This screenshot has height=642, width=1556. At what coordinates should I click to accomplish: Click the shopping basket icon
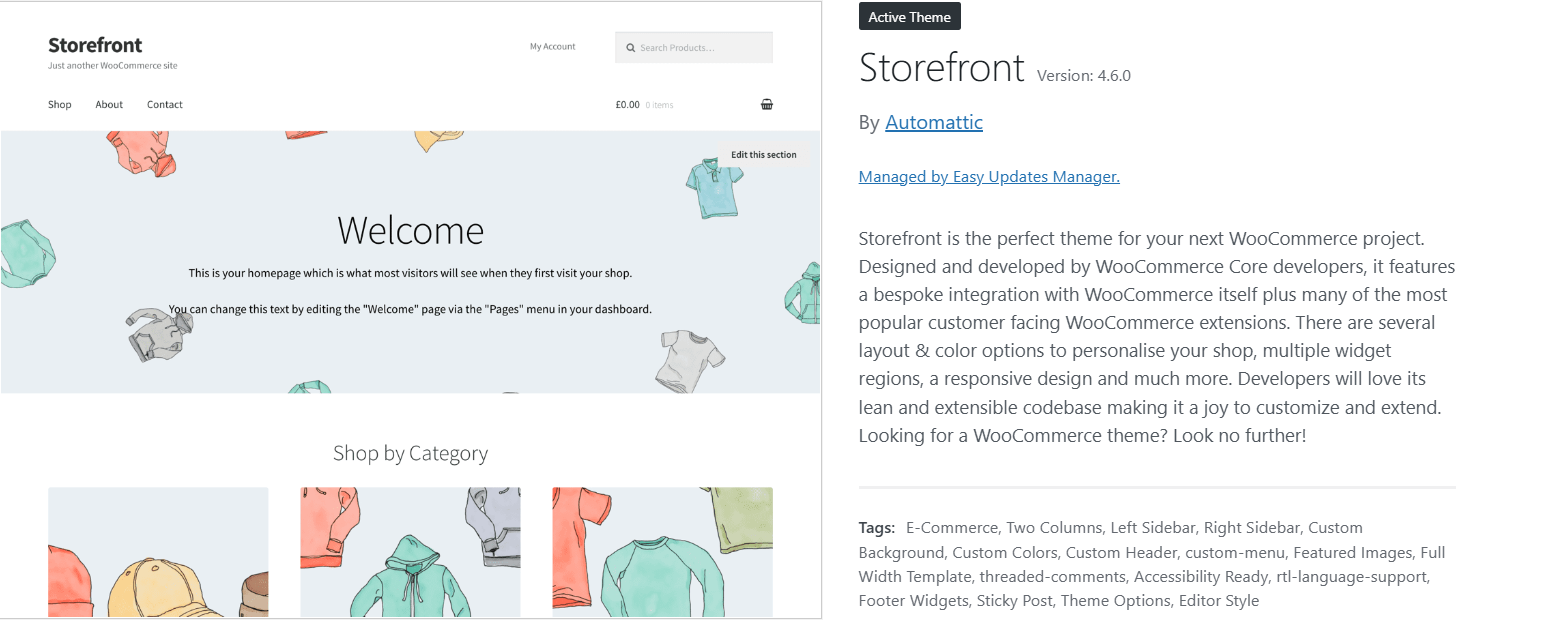767,104
